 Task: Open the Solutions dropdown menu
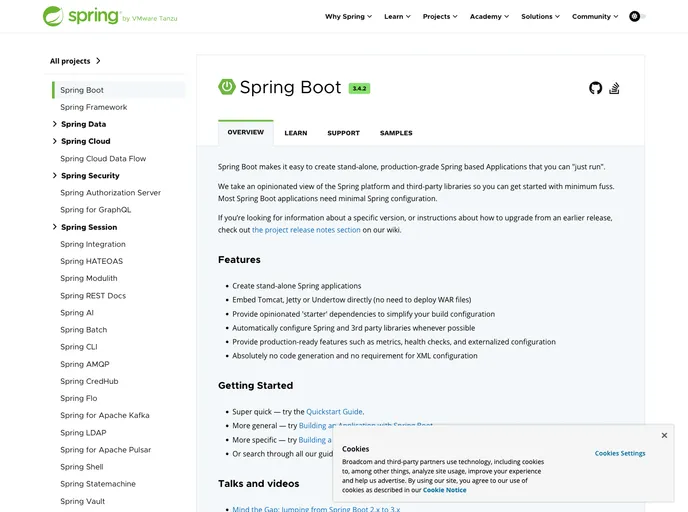pyautogui.click(x=541, y=17)
